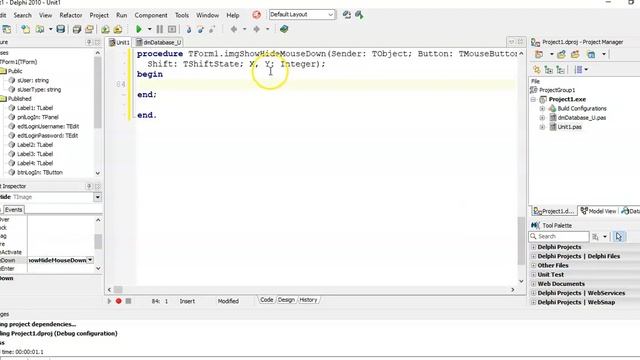Click the red record macro button
Viewport: 640px width, 360px height.
coord(118,301)
